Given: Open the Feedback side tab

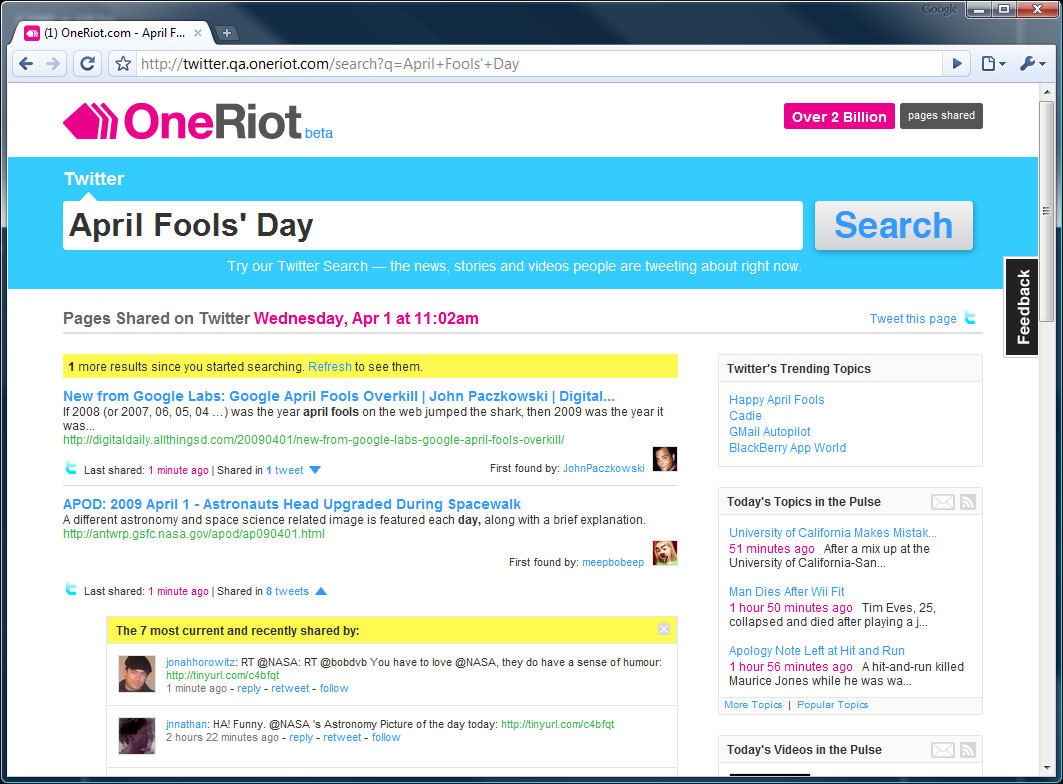Looking at the screenshot, I should coord(1022,306).
